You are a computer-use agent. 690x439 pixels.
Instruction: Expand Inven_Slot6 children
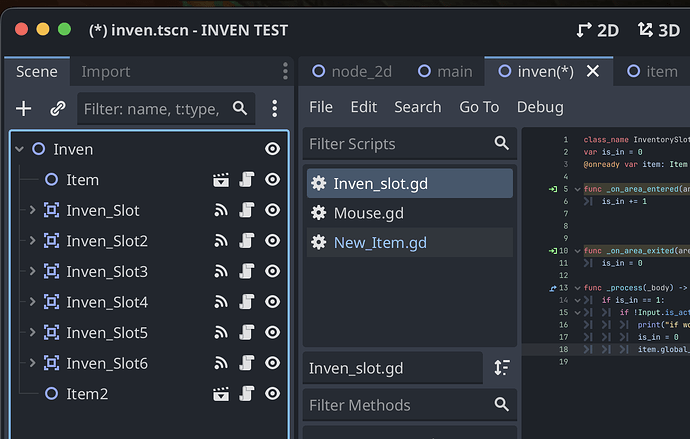(x=32, y=363)
